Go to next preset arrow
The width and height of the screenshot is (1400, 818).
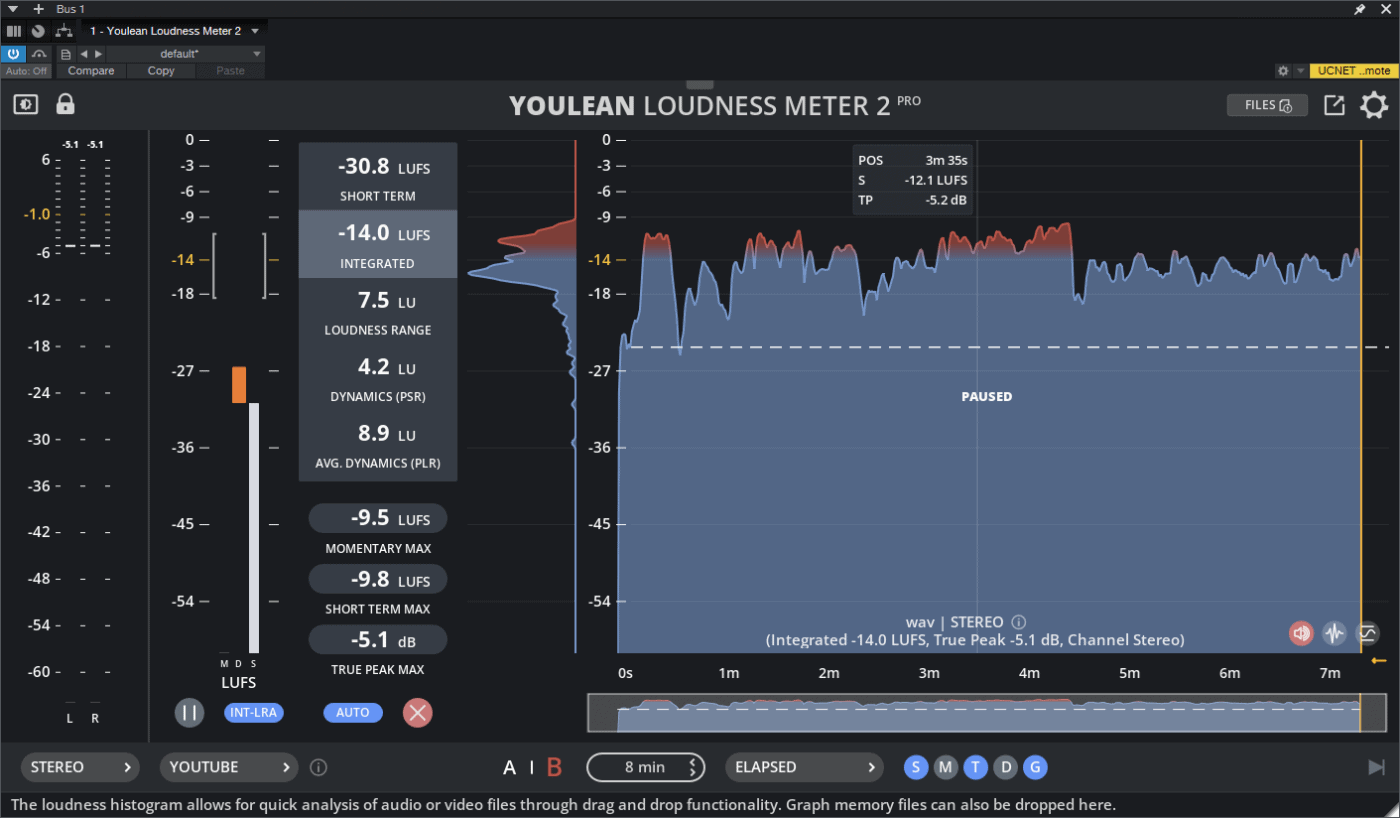[x=98, y=54]
